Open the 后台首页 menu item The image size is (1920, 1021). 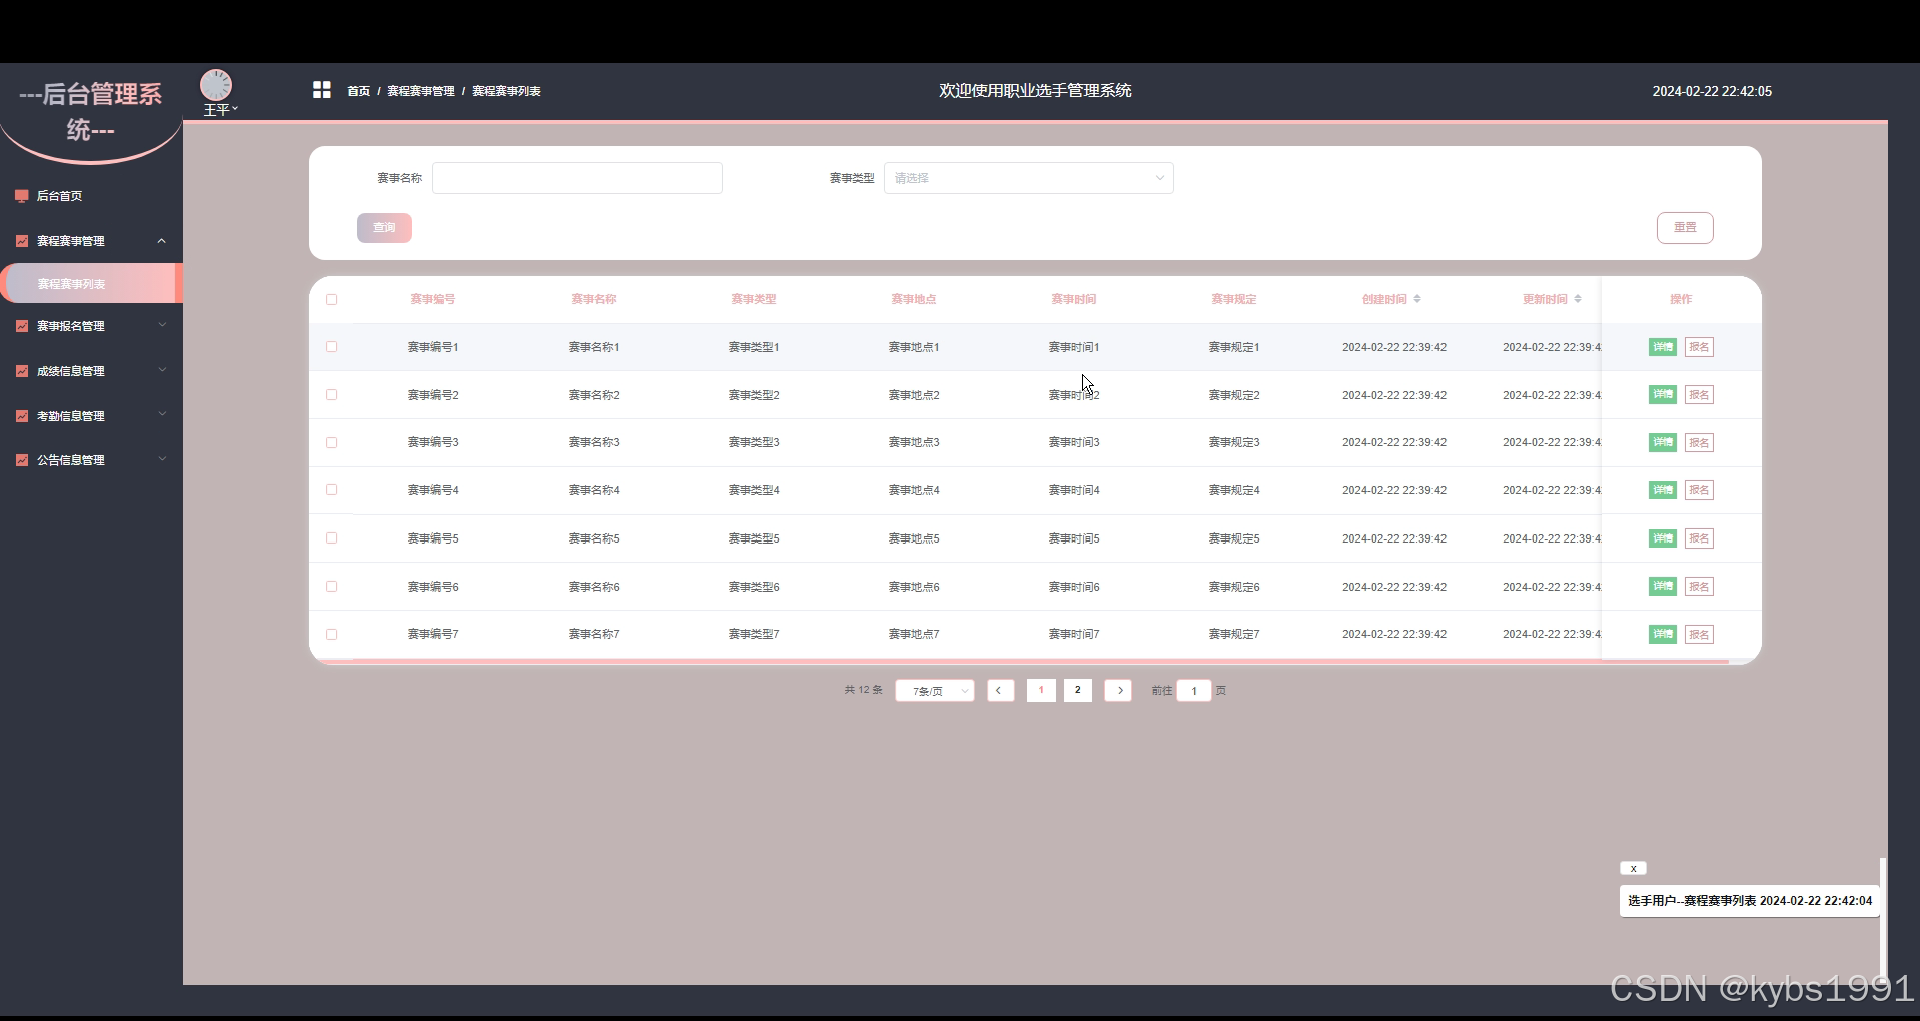(91, 196)
